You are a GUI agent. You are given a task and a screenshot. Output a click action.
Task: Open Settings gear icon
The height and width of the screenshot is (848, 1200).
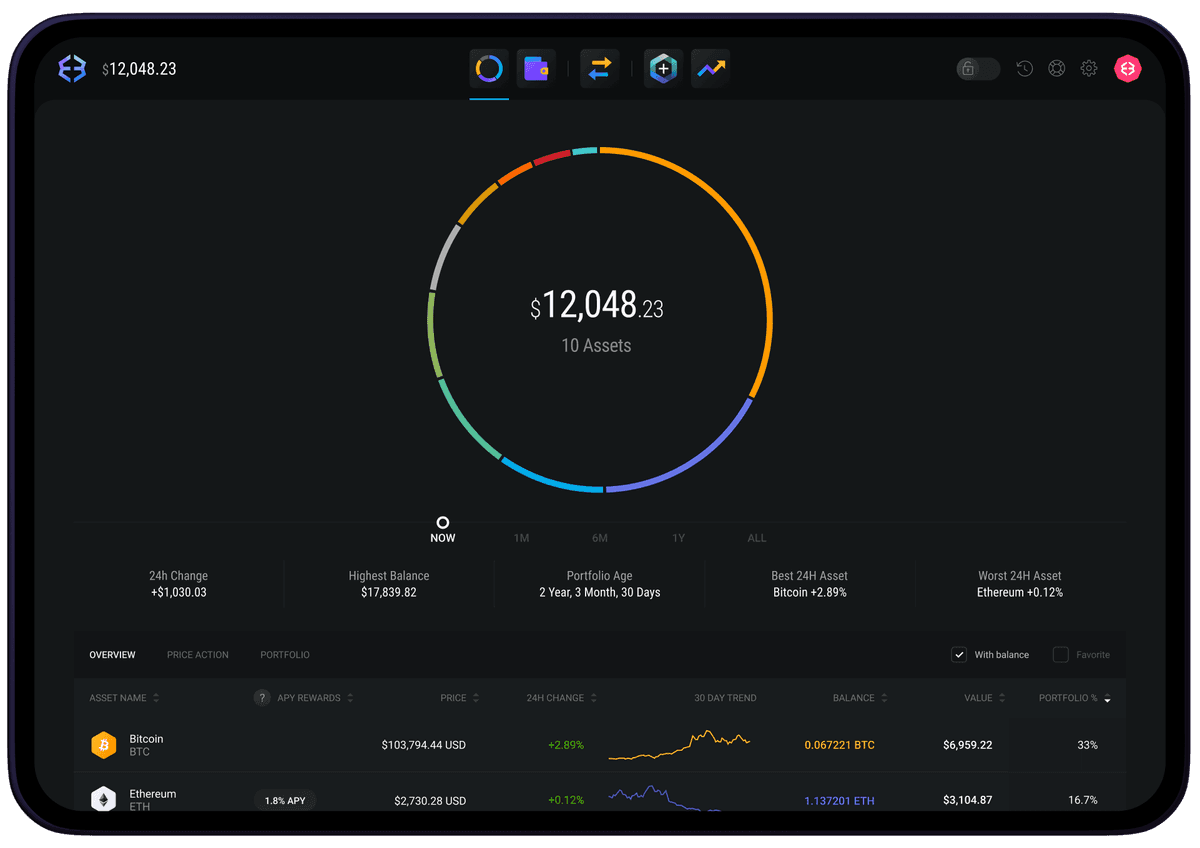1089,69
